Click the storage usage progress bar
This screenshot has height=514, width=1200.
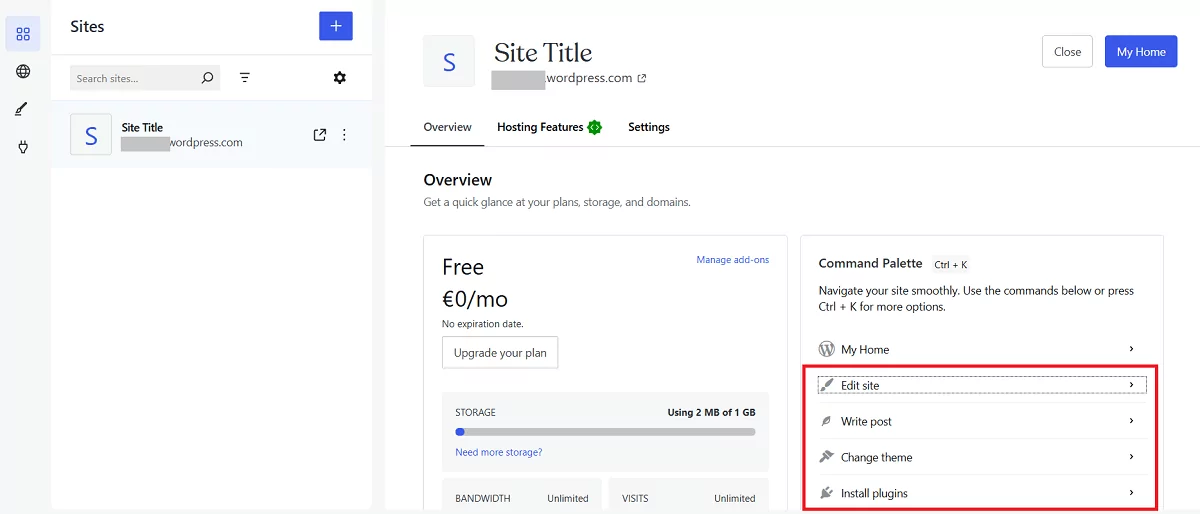pyautogui.click(x=605, y=432)
